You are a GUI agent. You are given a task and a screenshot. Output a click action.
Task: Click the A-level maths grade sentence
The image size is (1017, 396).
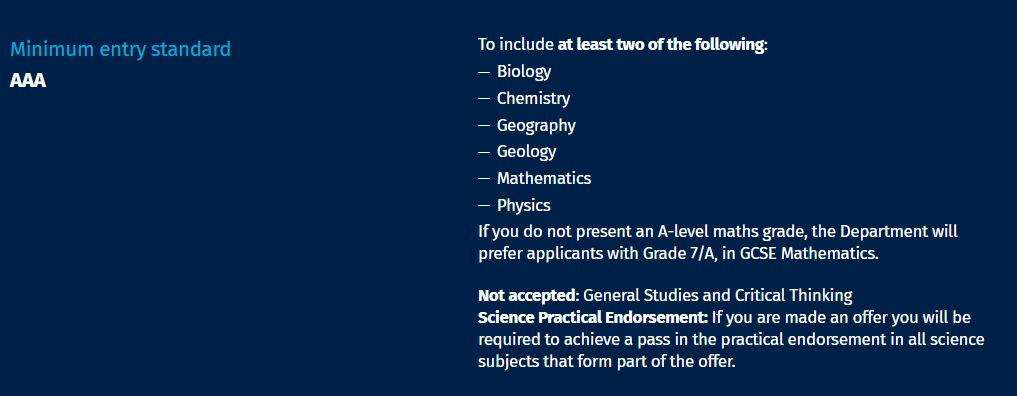[718, 242]
